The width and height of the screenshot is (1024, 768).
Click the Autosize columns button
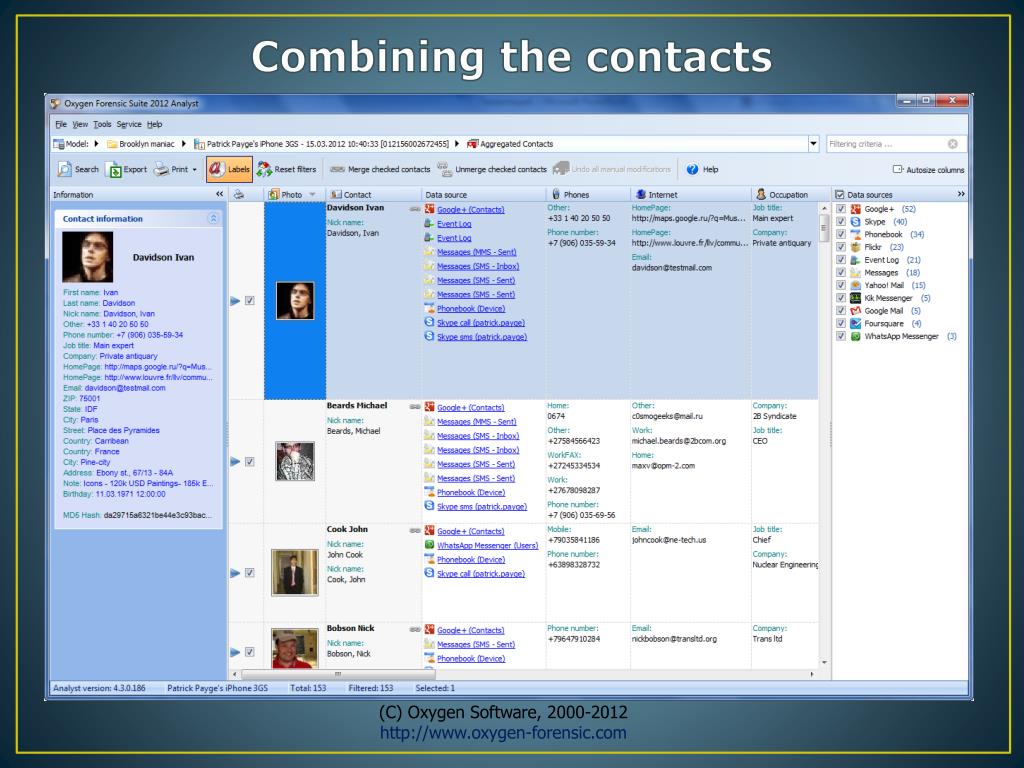click(929, 170)
